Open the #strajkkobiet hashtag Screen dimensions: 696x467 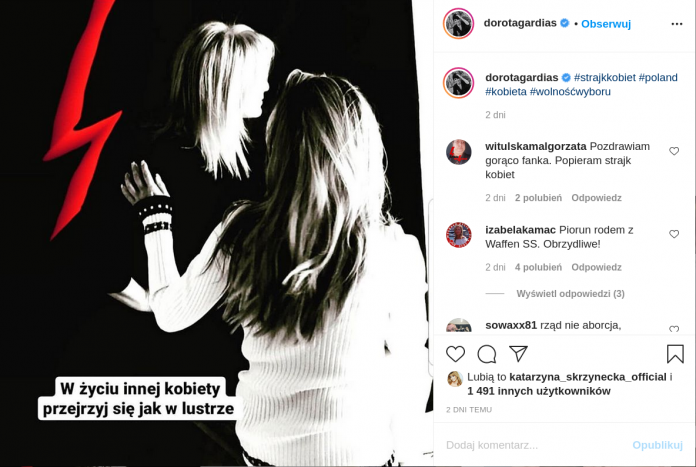pos(605,78)
